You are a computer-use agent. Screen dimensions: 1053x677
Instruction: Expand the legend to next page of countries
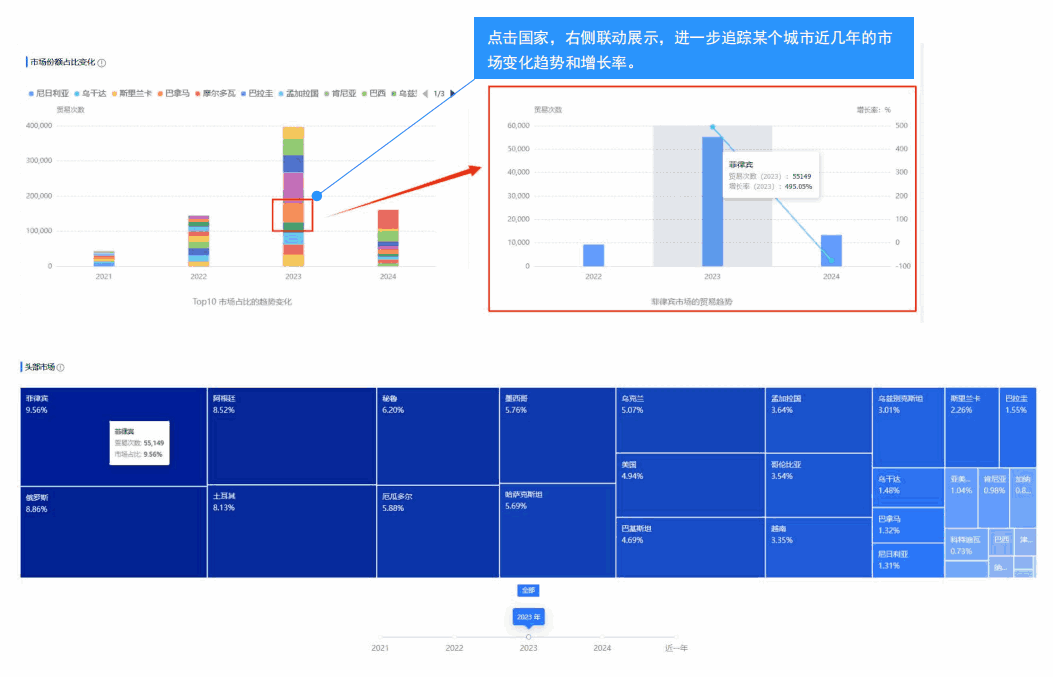(x=451, y=92)
